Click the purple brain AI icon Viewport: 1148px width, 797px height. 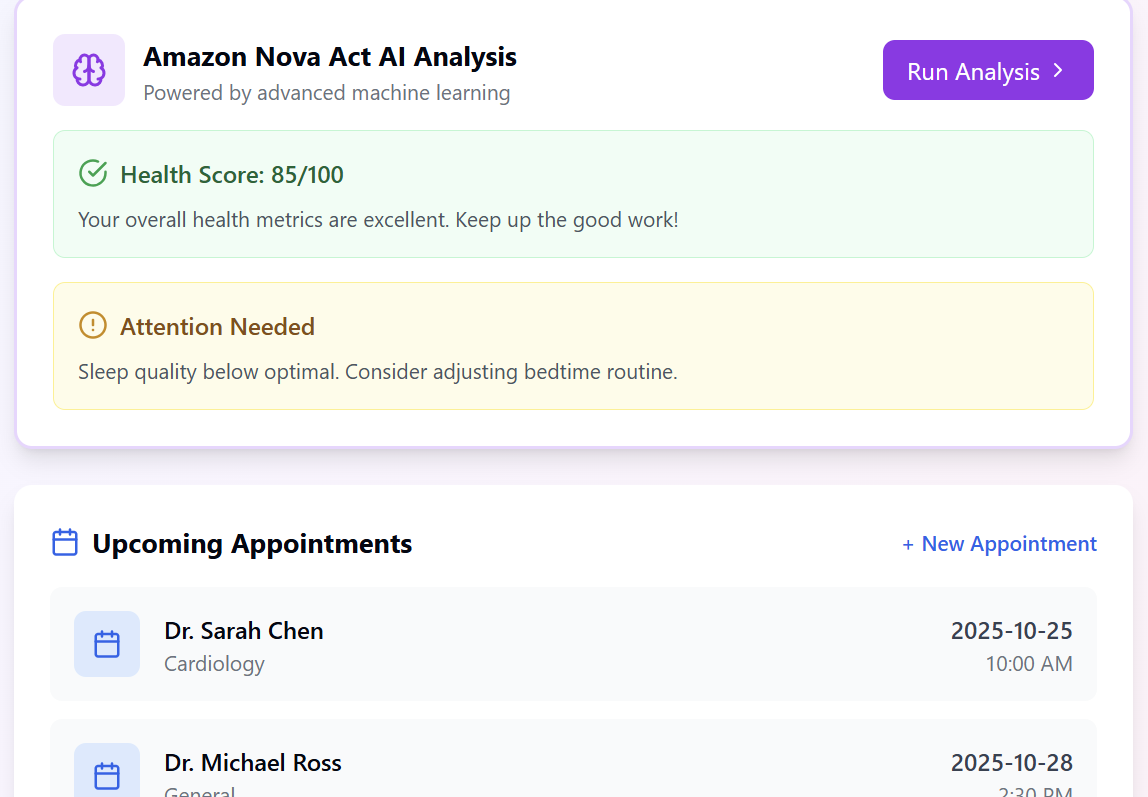coord(89,70)
